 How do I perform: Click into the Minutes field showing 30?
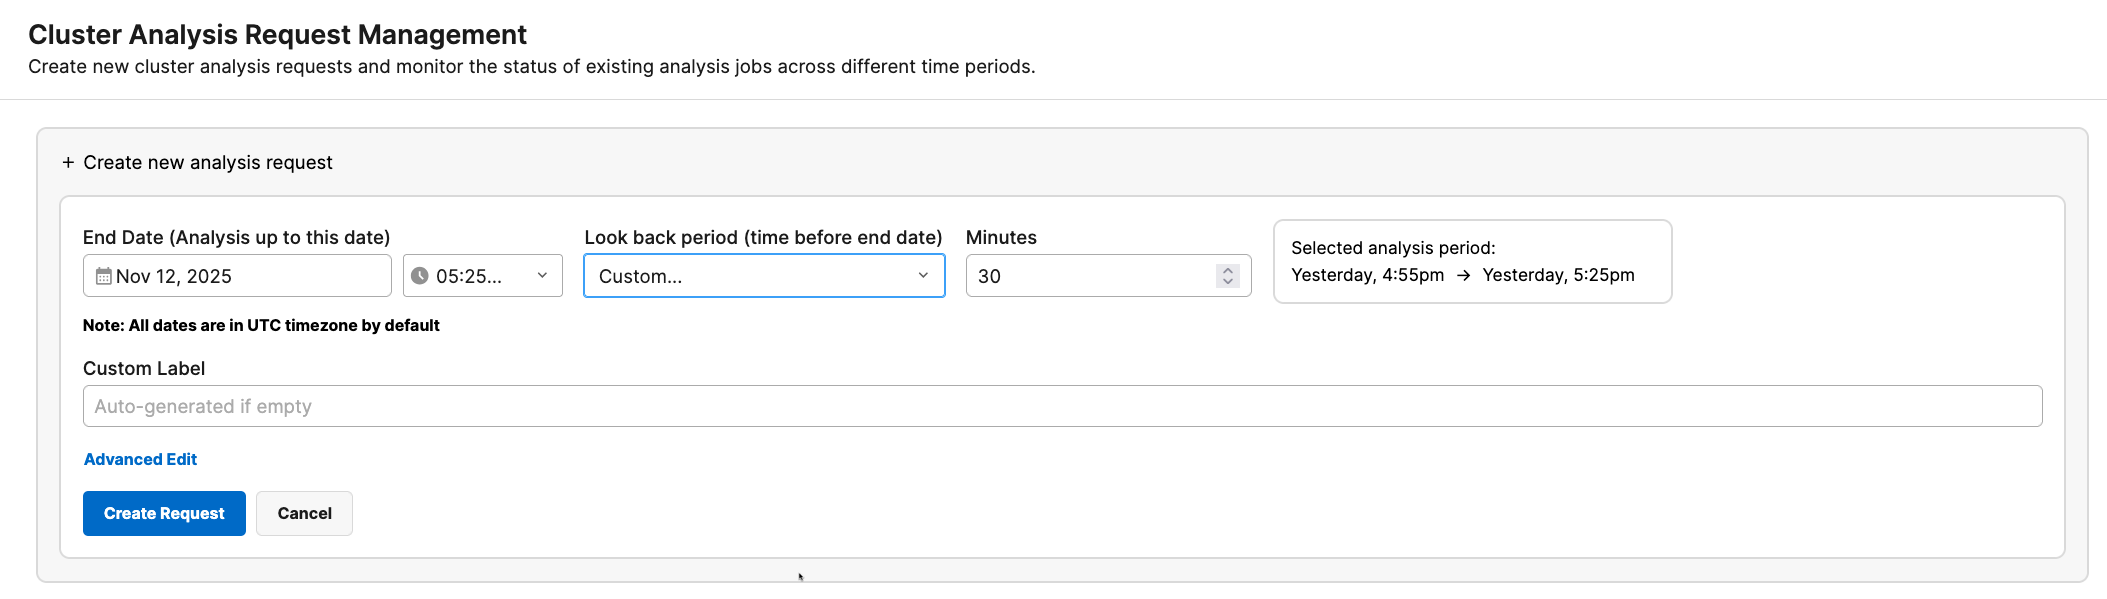coord(1090,276)
